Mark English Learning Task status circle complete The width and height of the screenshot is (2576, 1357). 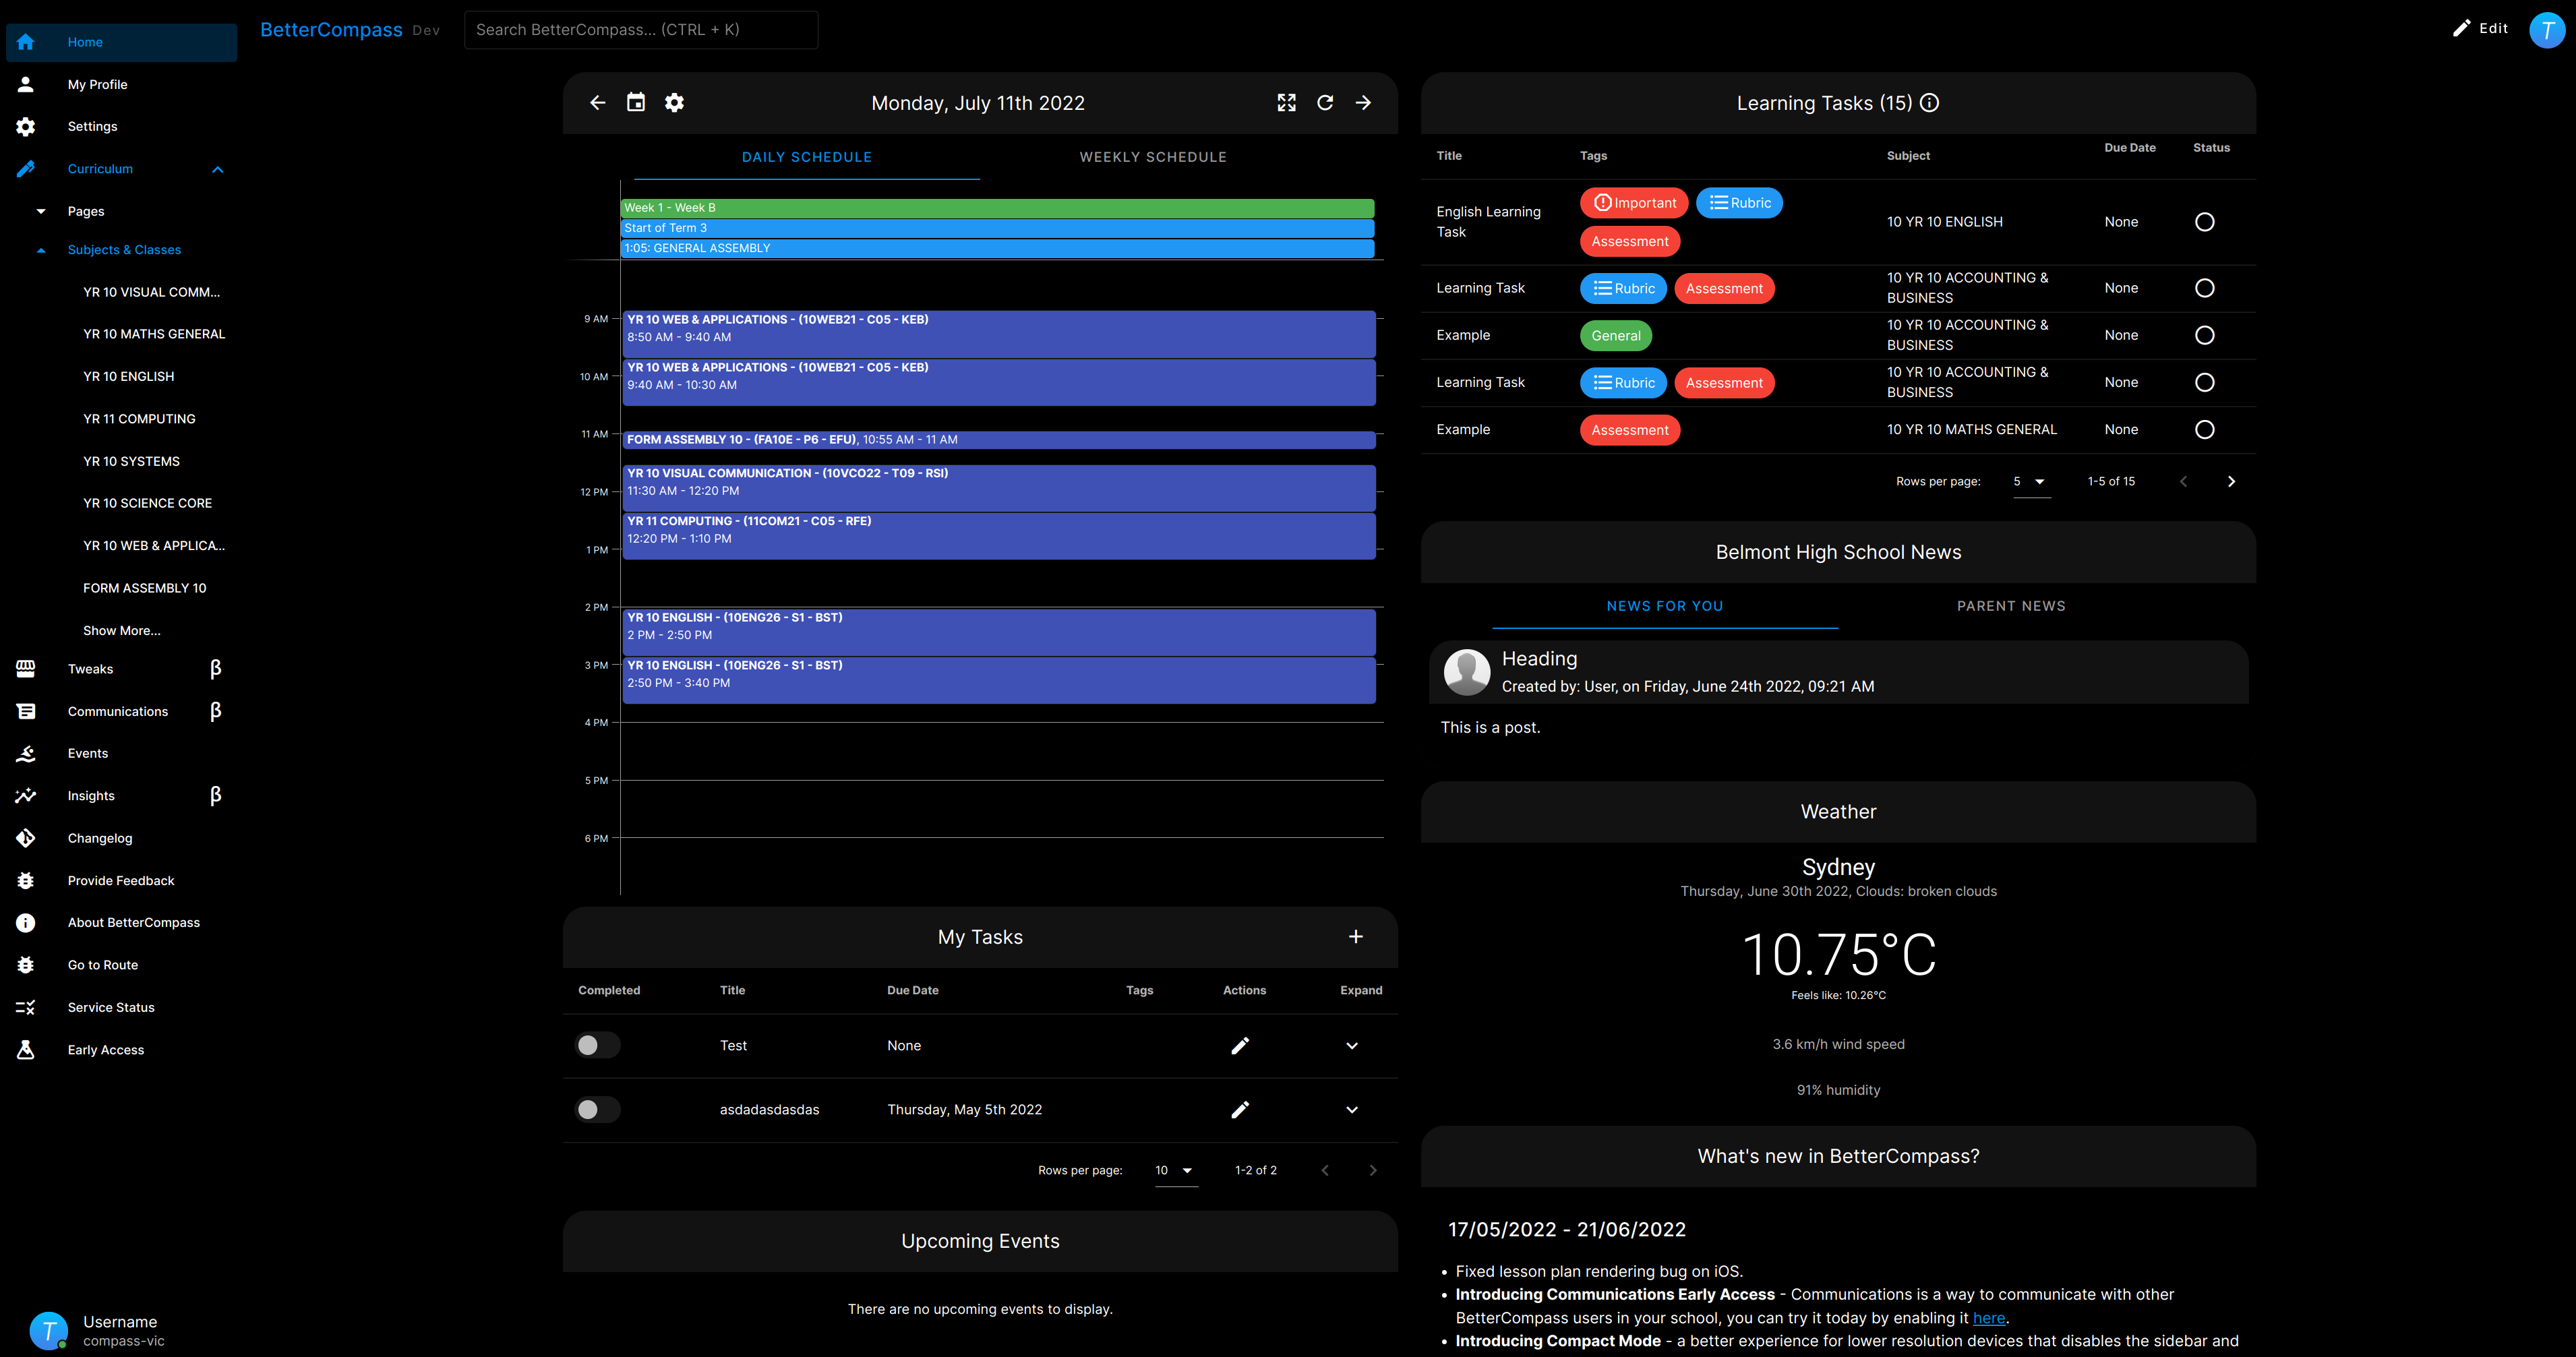point(2205,221)
